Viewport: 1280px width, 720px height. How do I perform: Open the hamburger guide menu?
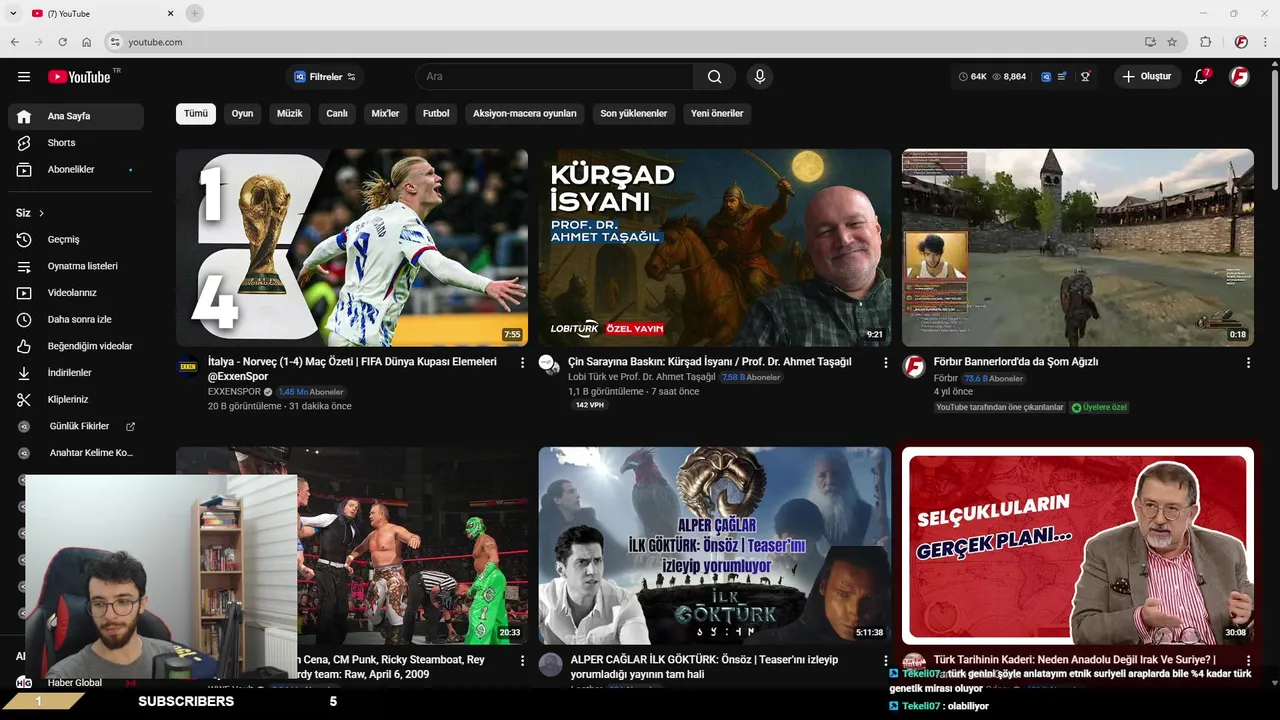(x=24, y=77)
